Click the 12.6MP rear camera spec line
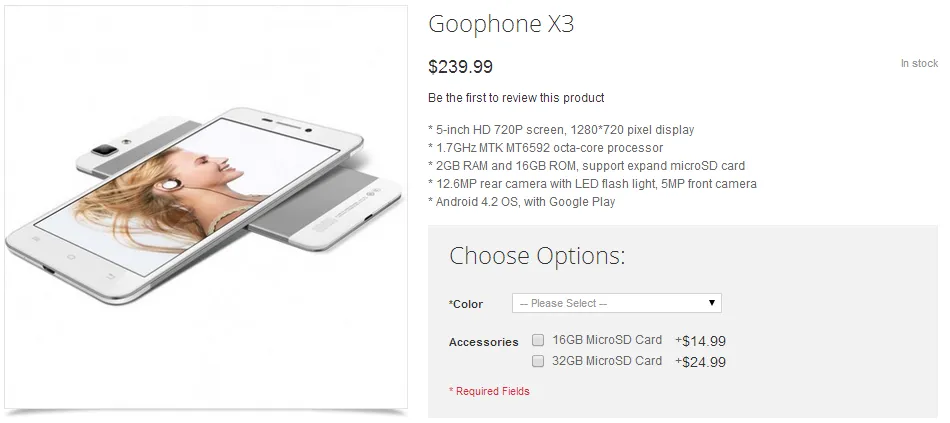This screenshot has height=423, width=950. point(592,184)
